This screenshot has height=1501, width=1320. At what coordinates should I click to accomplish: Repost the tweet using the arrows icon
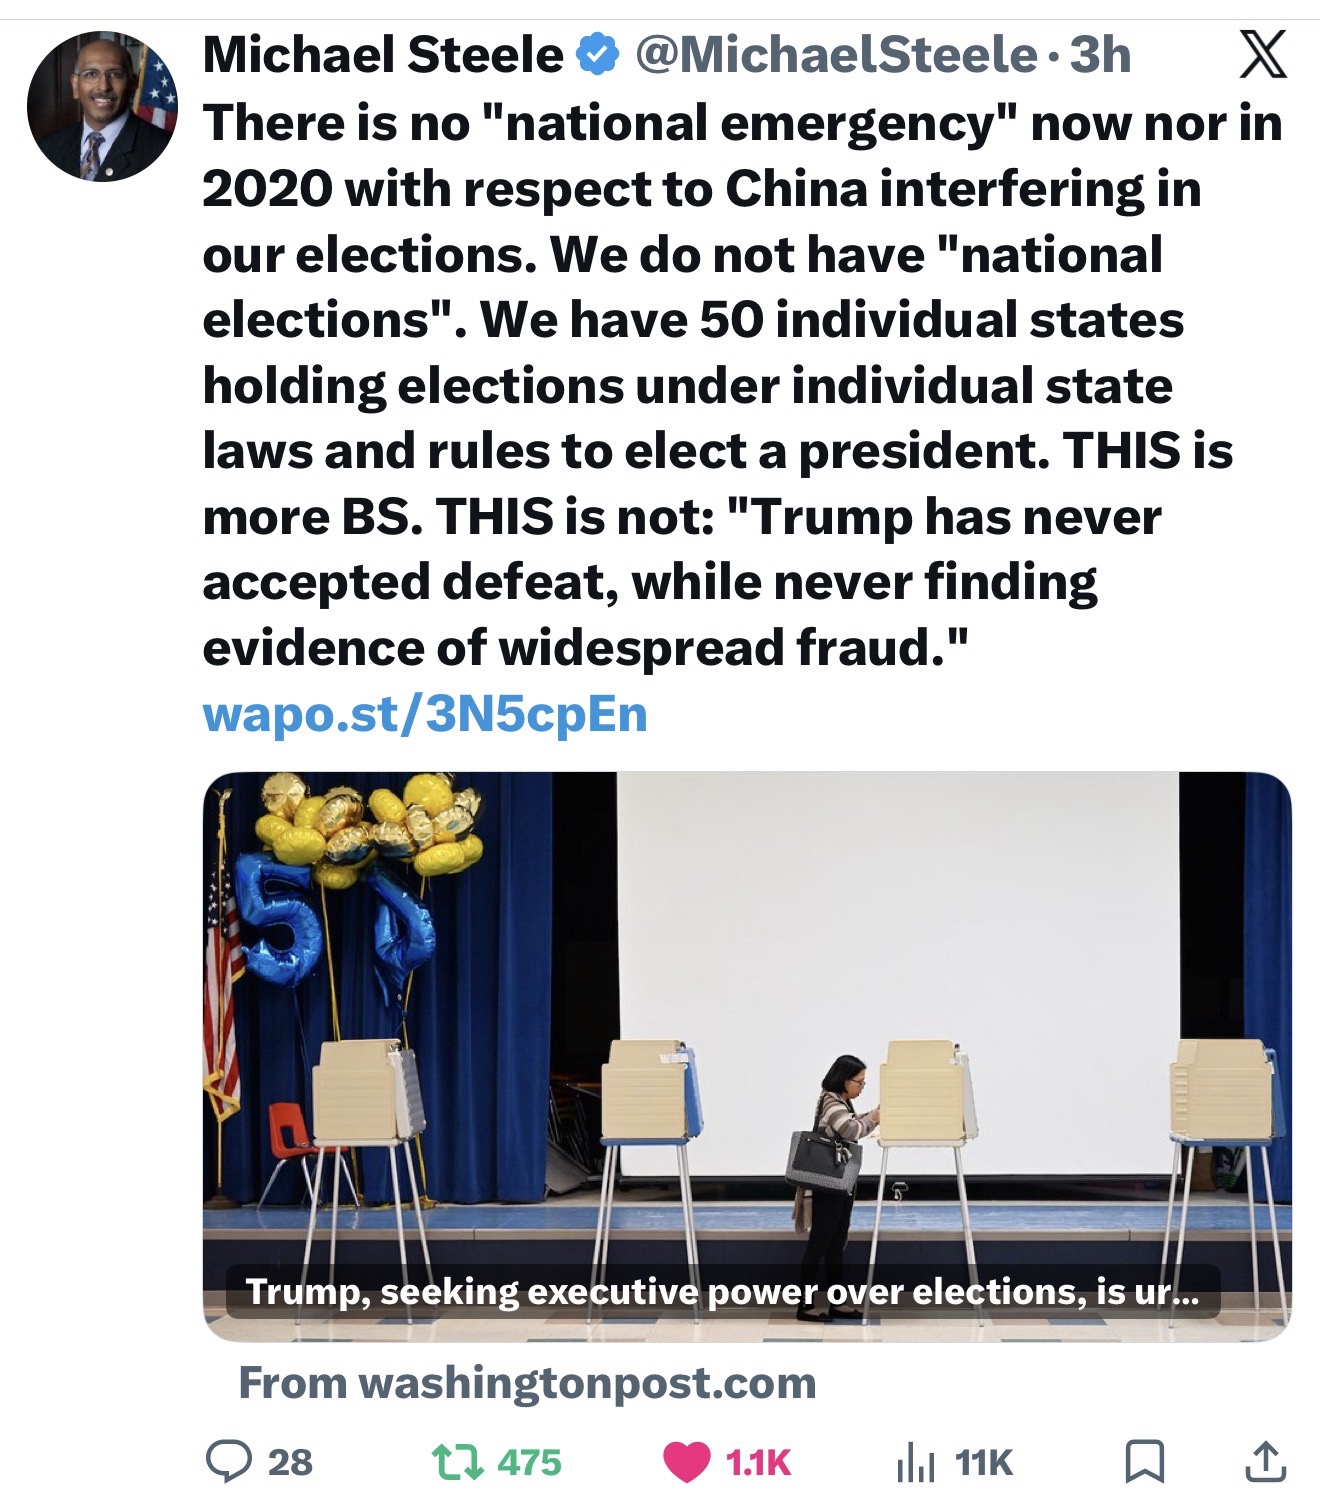click(456, 1462)
